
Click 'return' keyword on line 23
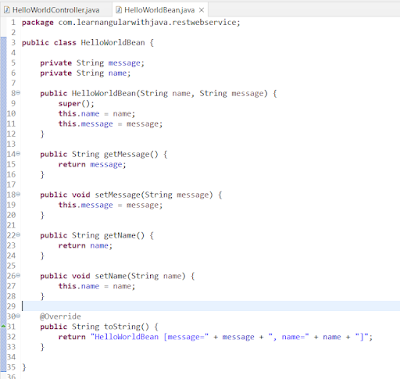click(72, 246)
